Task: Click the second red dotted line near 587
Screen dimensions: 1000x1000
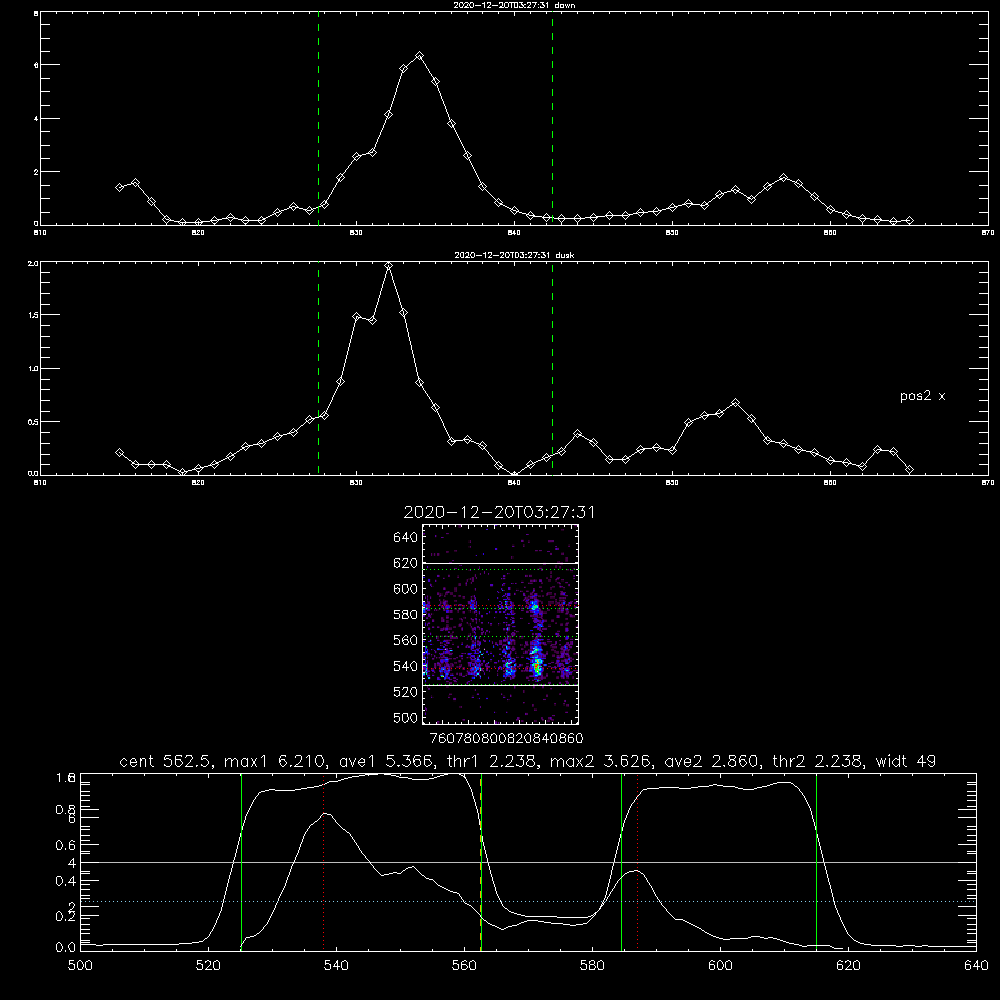Action: tap(637, 862)
